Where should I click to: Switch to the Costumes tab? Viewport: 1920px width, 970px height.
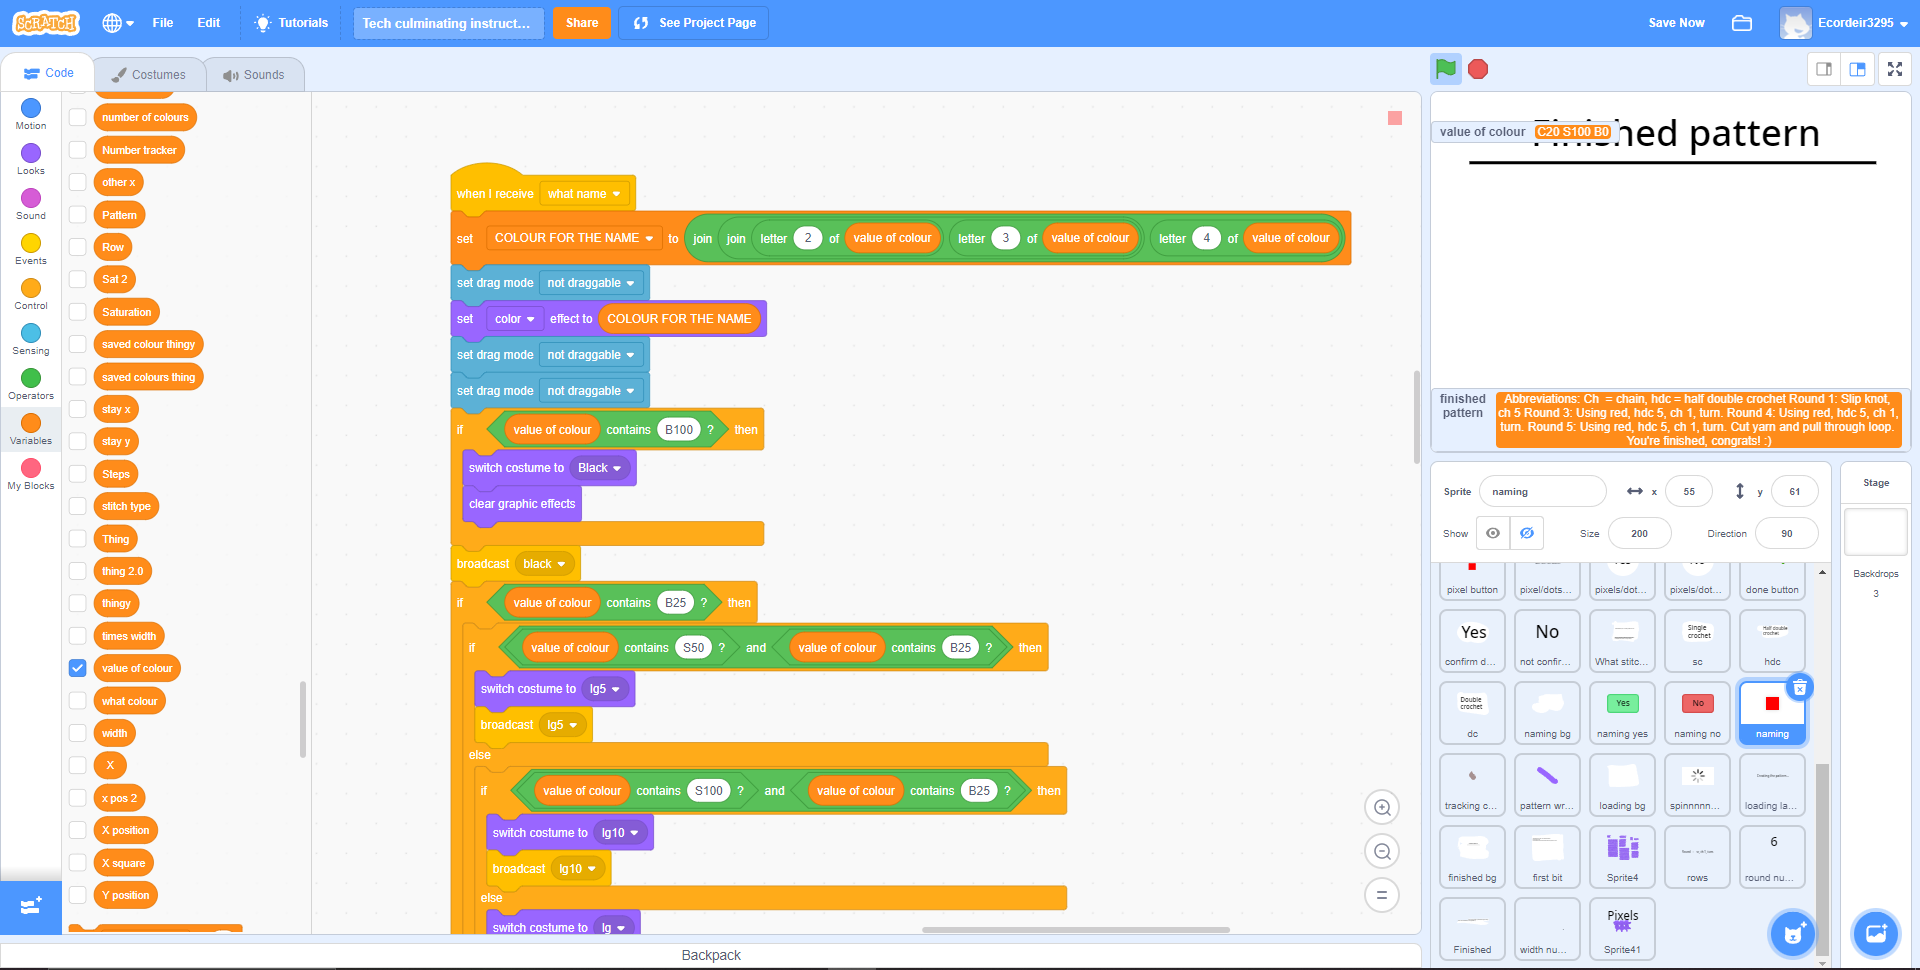pyautogui.click(x=148, y=73)
